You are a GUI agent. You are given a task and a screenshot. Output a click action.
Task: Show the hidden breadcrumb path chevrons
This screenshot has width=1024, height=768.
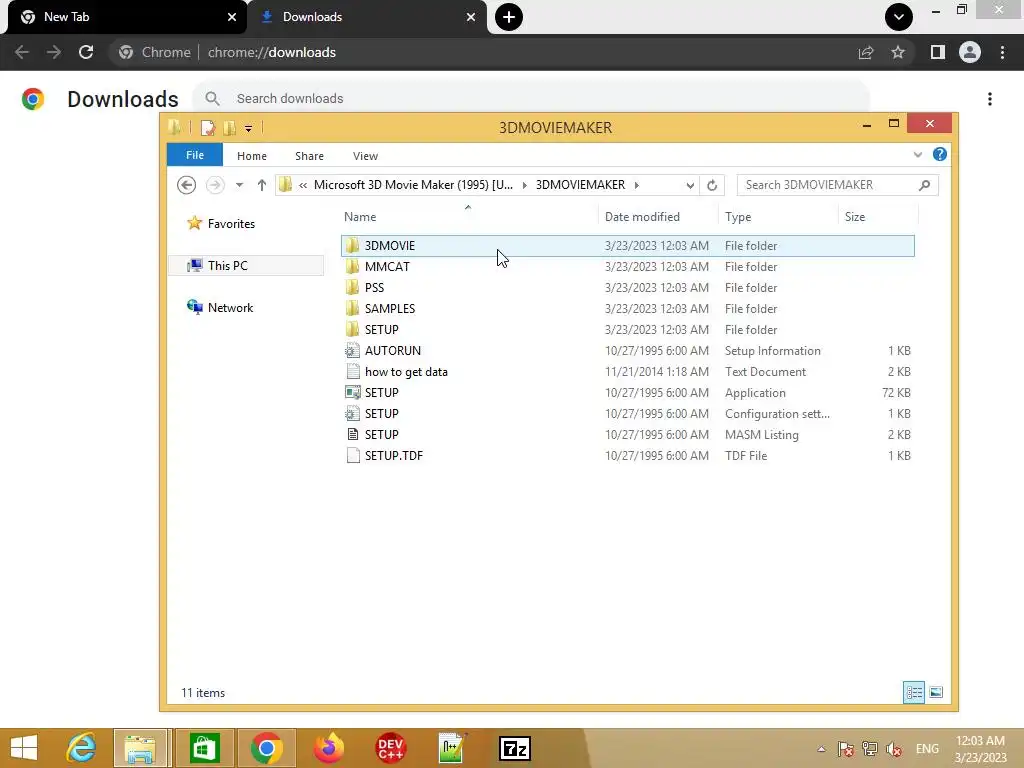coord(303,185)
